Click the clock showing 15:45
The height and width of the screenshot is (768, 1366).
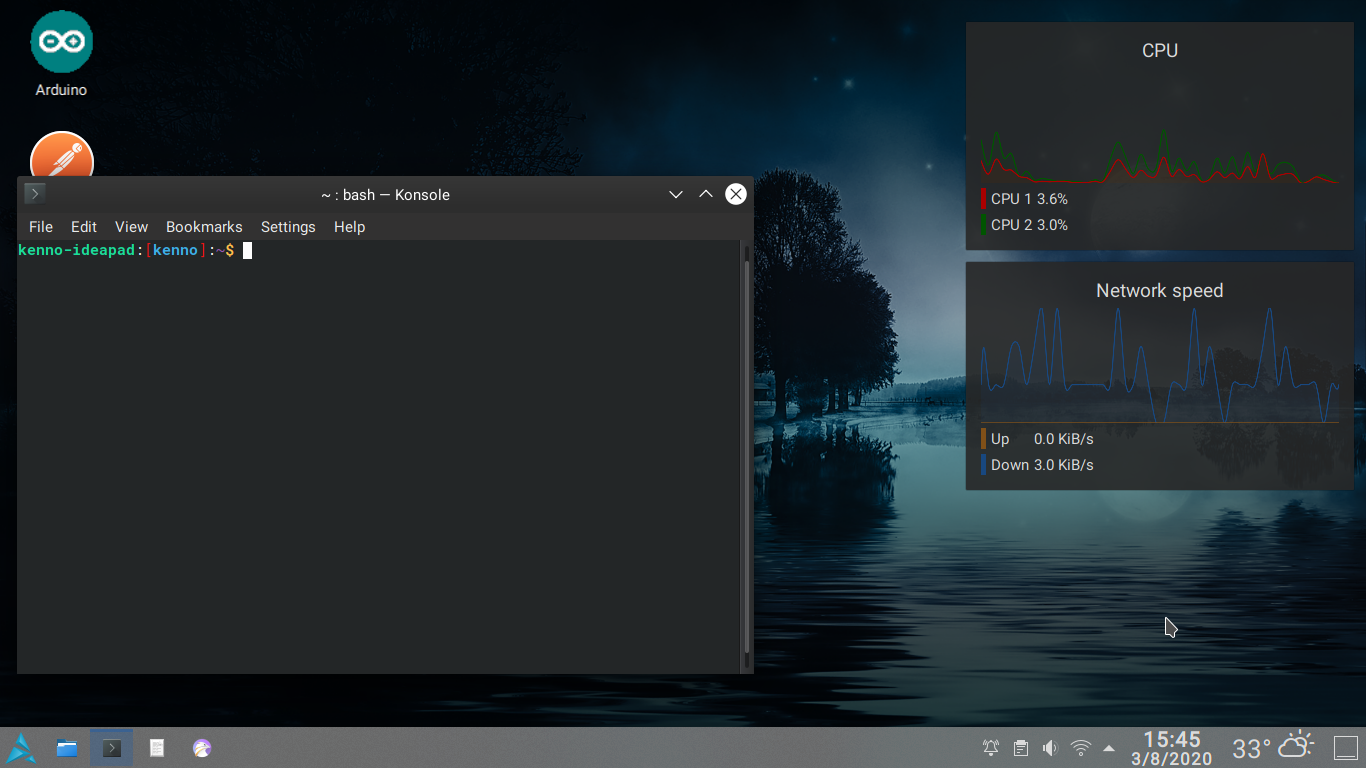click(x=1171, y=748)
